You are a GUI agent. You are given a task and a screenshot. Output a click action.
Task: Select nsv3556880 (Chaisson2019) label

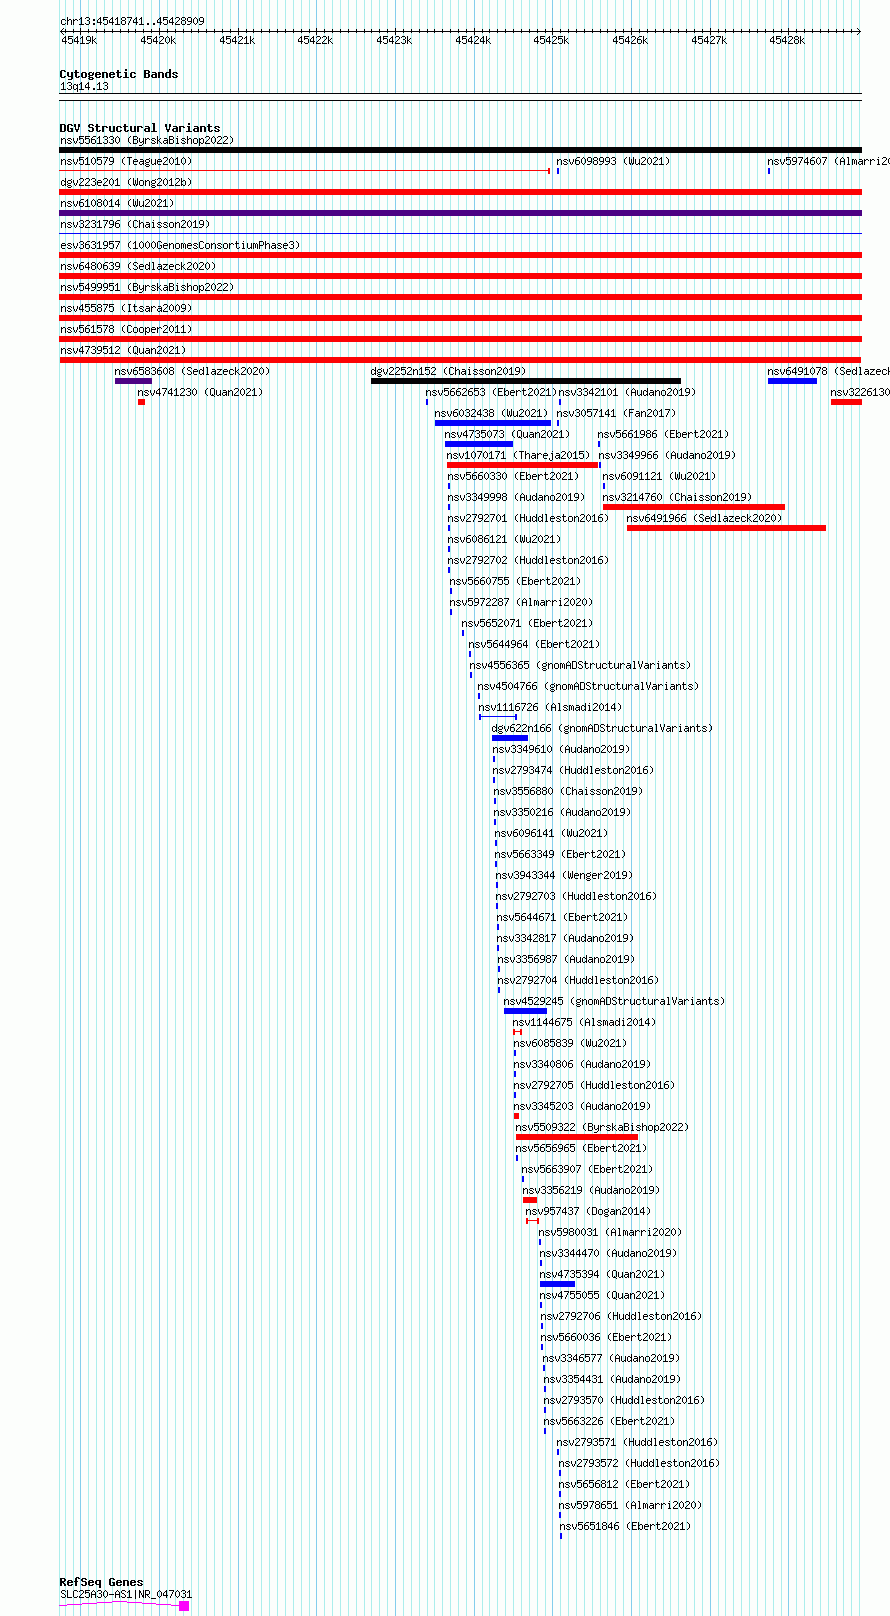point(568,791)
